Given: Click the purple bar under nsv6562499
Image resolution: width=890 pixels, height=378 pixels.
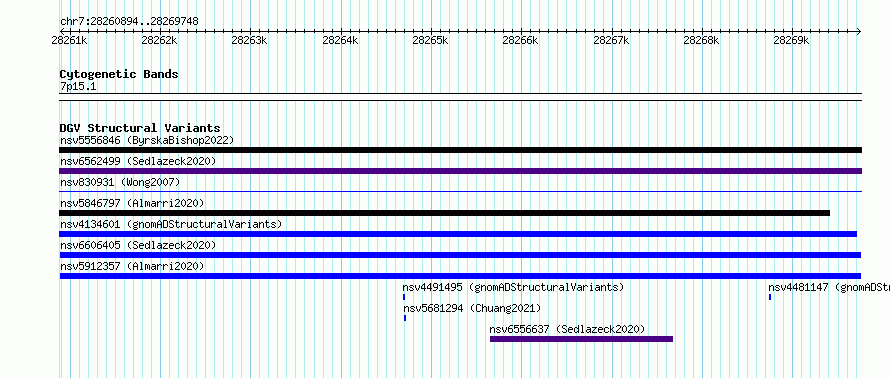Looking at the screenshot, I should pos(460,171).
